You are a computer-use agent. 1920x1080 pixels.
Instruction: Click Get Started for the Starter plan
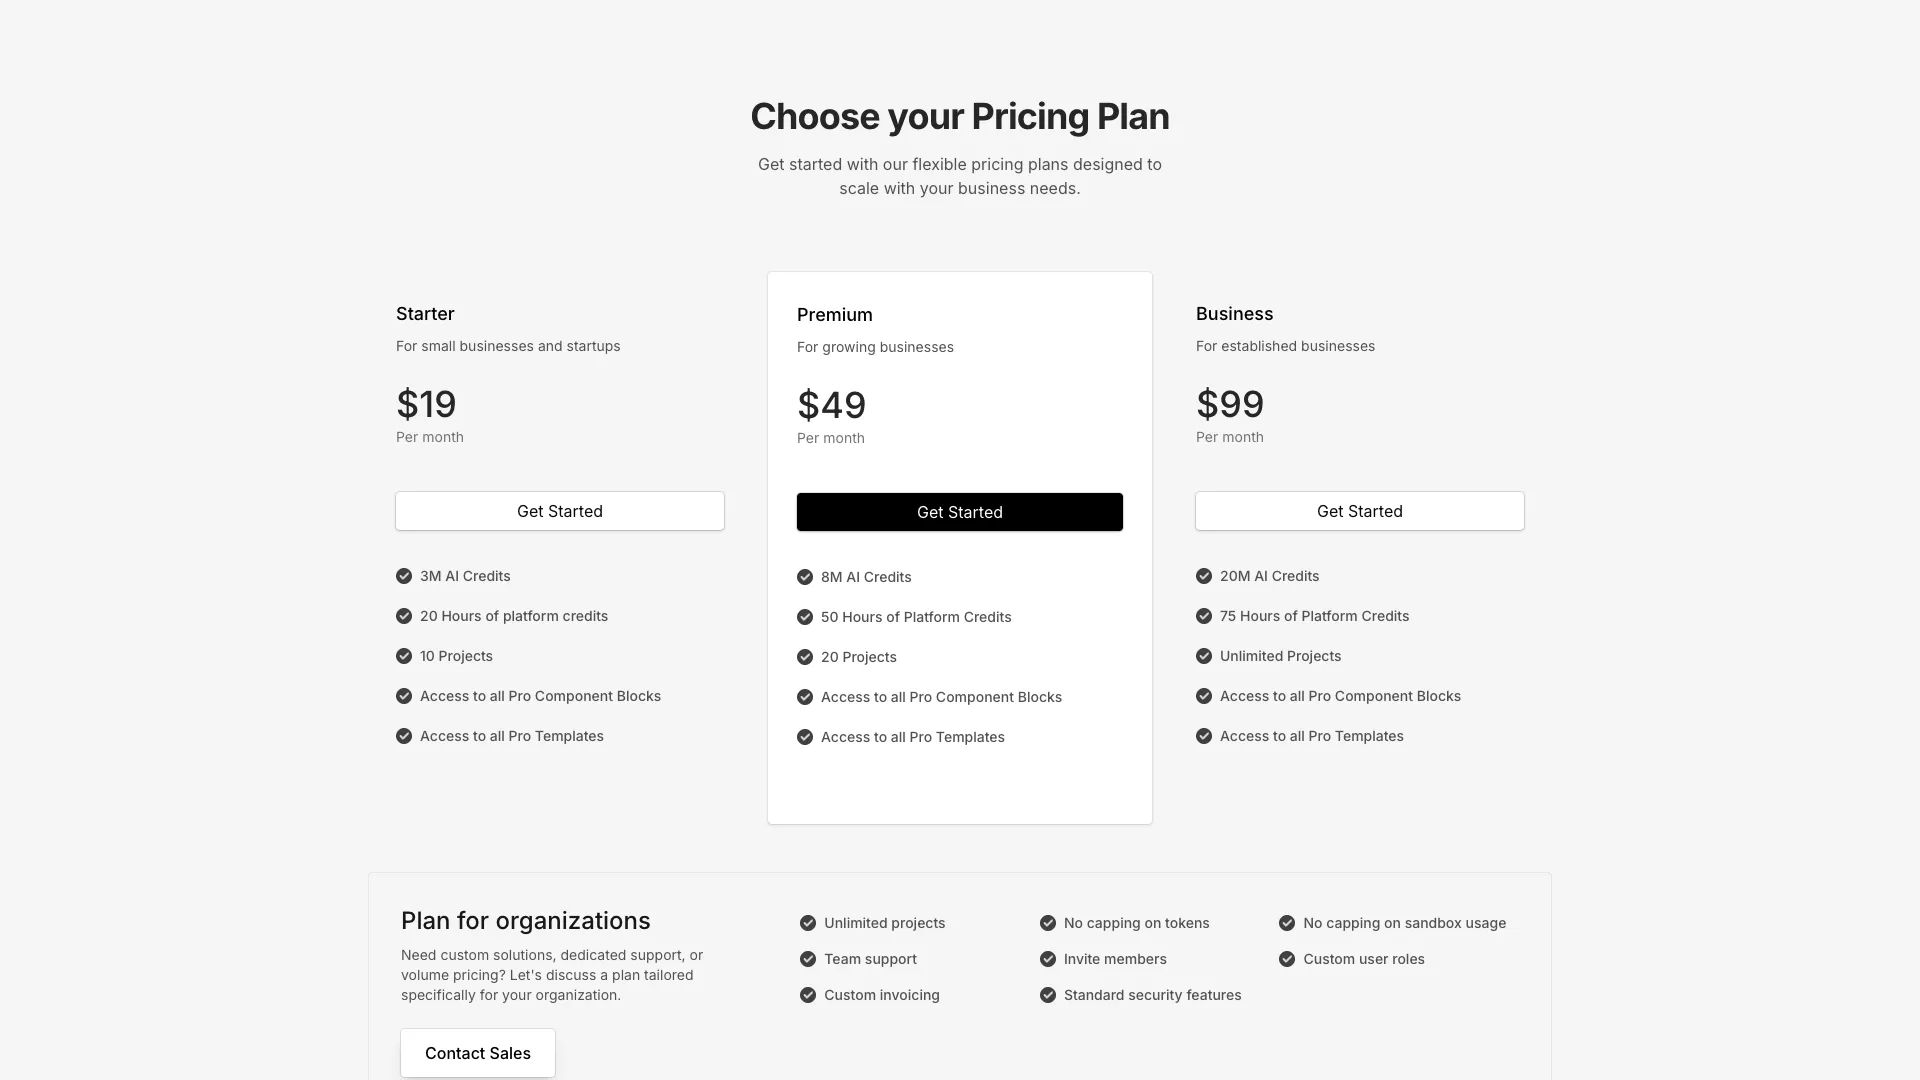coord(559,510)
